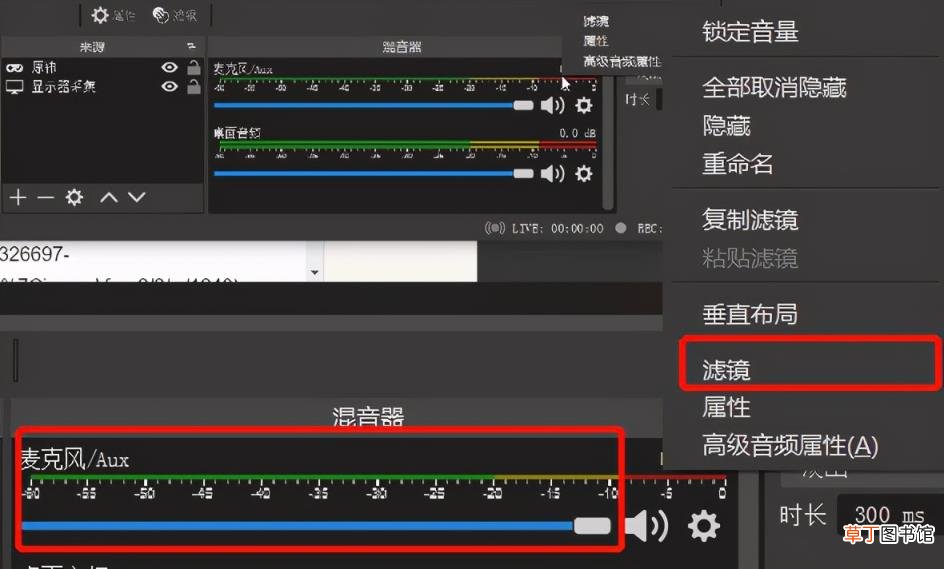Open 属性 in the large context menu
The width and height of the screenshot is (944, 569).
click(x=726, y=408)
